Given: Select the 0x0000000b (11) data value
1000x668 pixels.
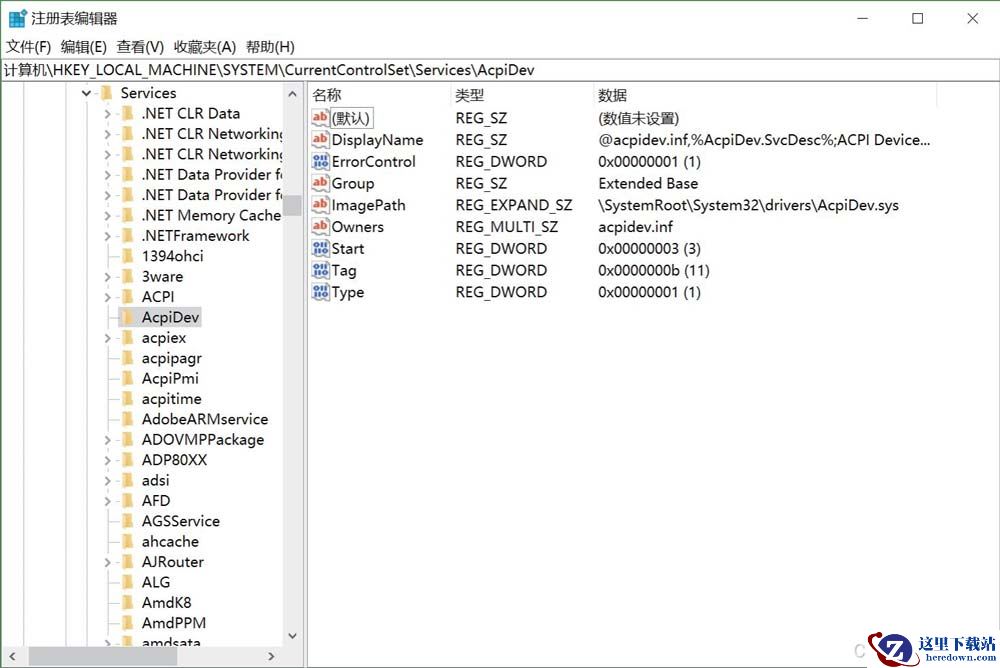Looking at the screenshot, I should (654, 271).
